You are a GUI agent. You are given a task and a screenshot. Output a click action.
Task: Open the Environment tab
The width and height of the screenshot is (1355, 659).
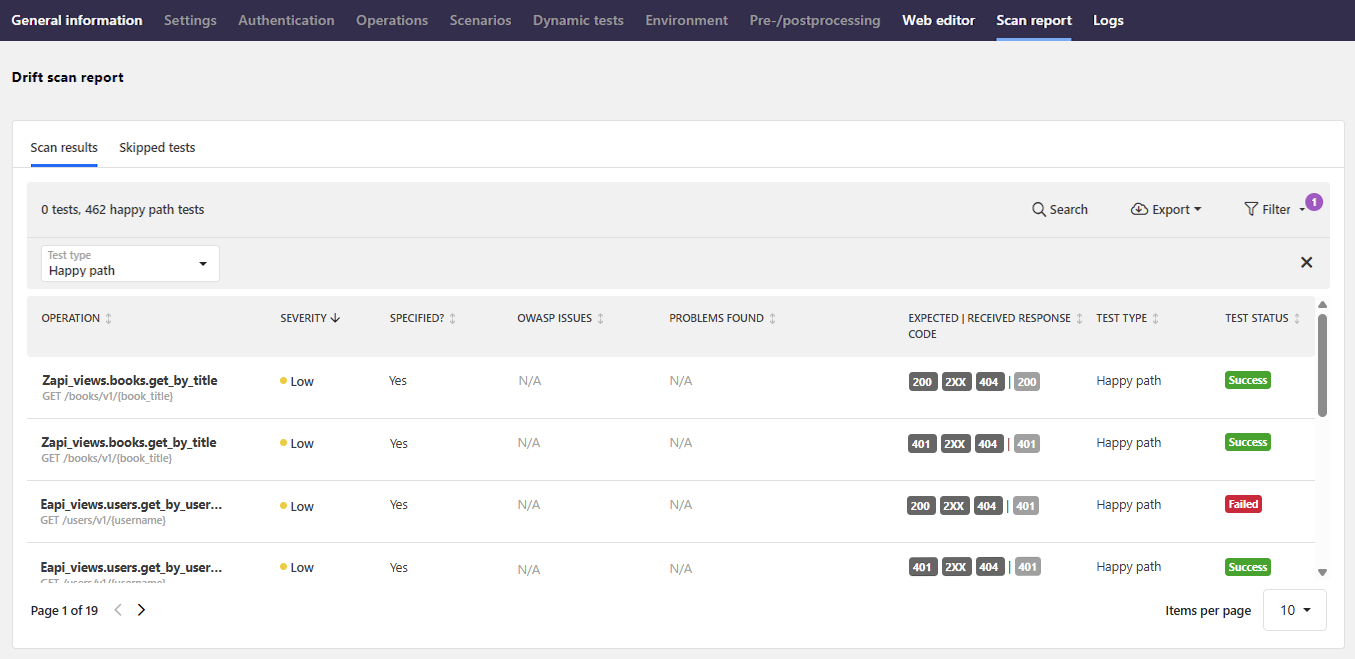pyautogui.click(x=687, y=20)
